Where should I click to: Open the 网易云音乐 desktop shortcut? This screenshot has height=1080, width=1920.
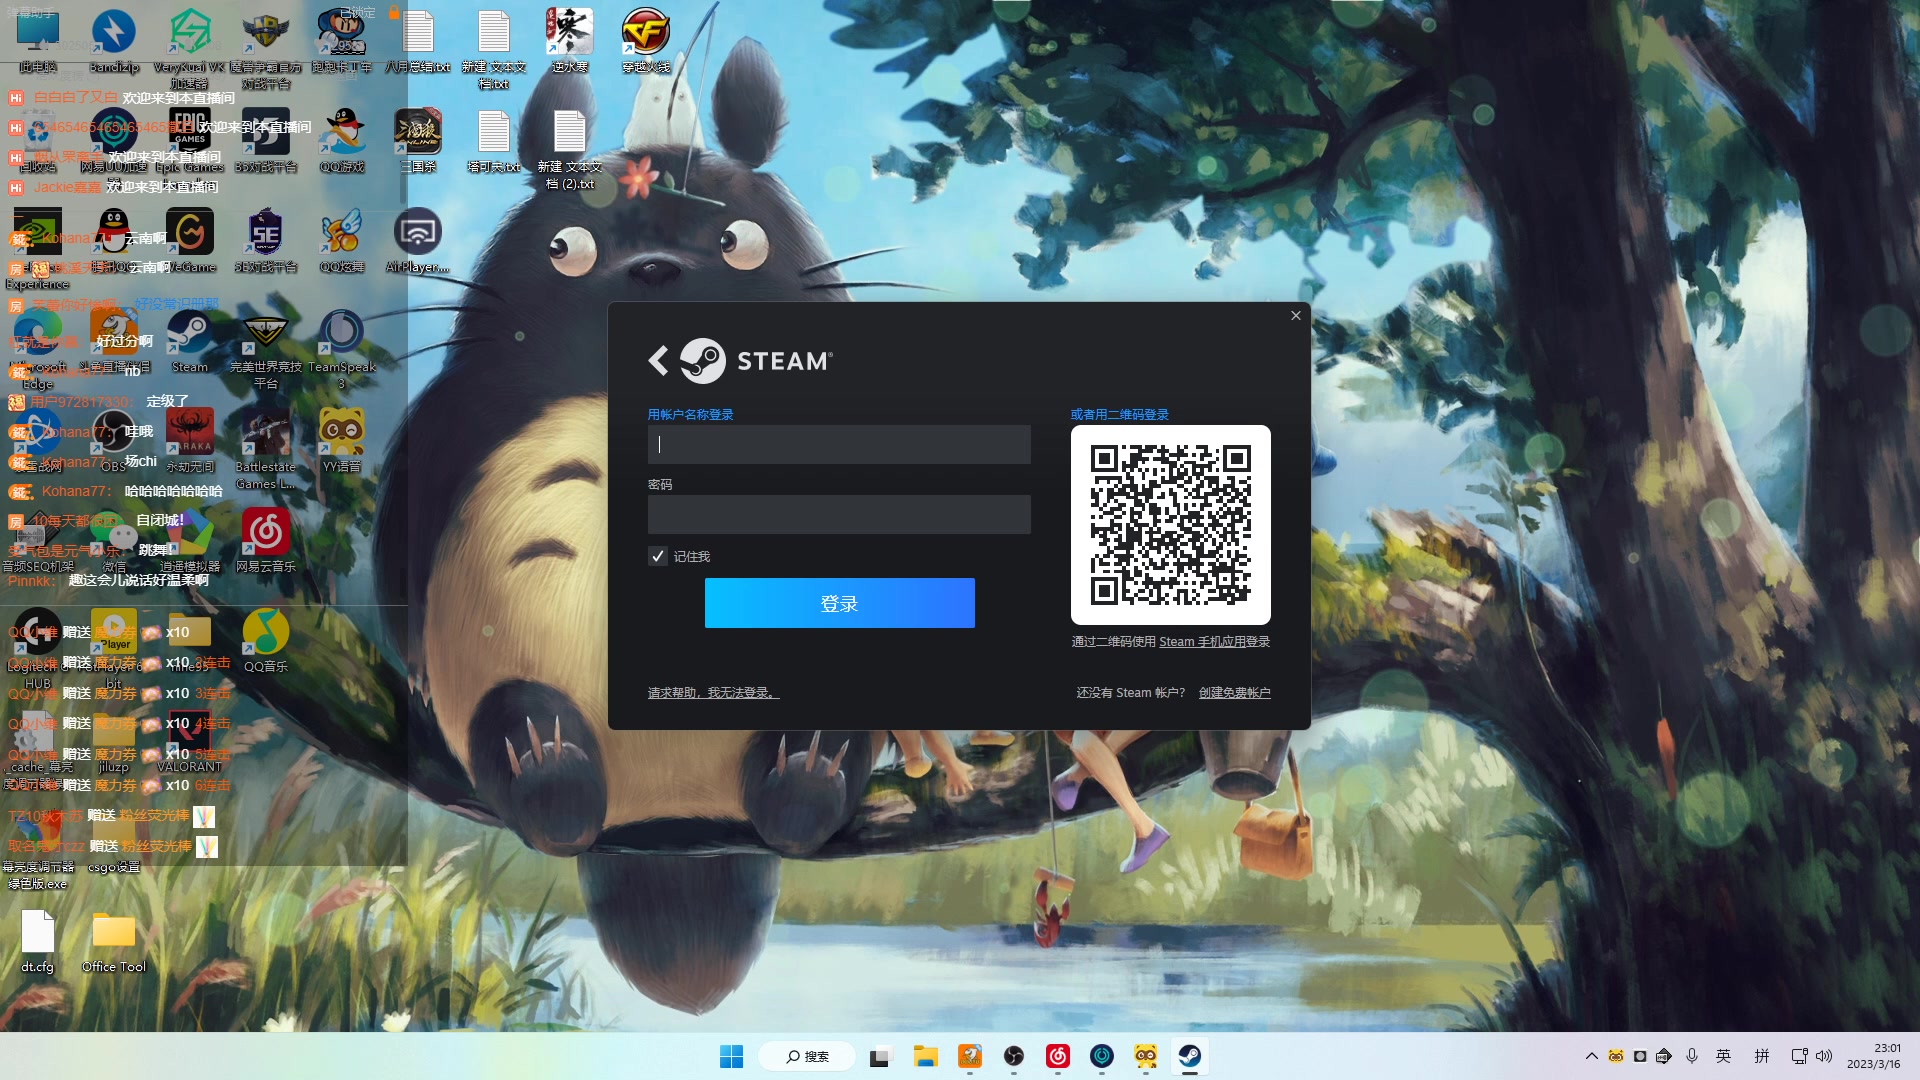tap(266, 541)
